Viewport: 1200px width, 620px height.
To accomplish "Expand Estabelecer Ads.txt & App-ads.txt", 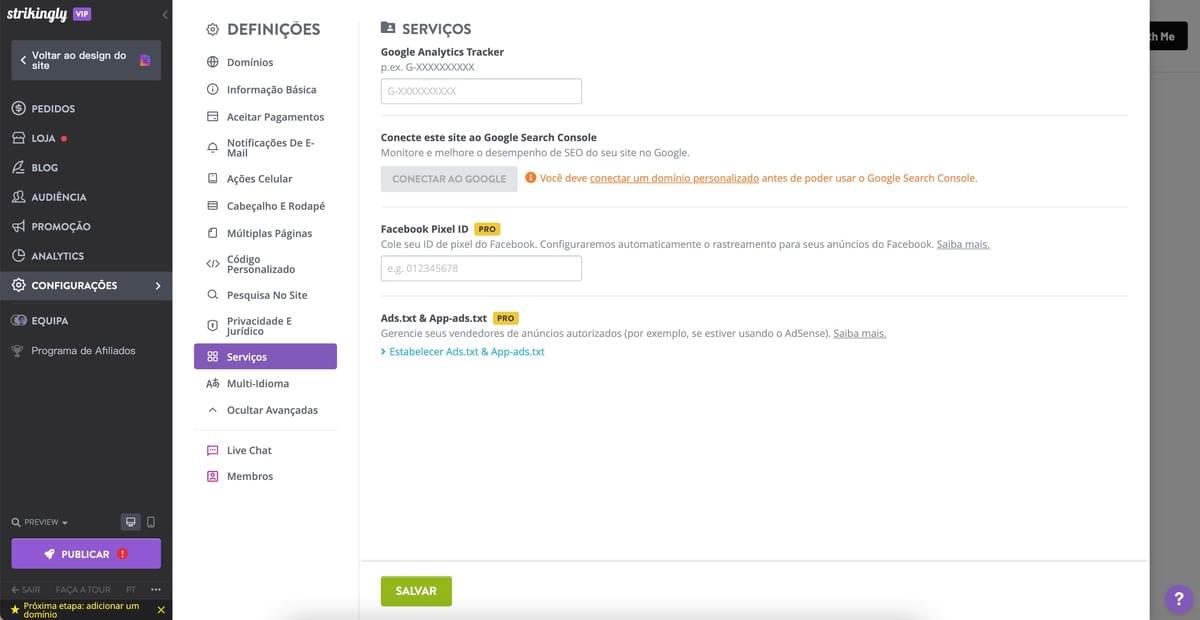I will (463, 352).
